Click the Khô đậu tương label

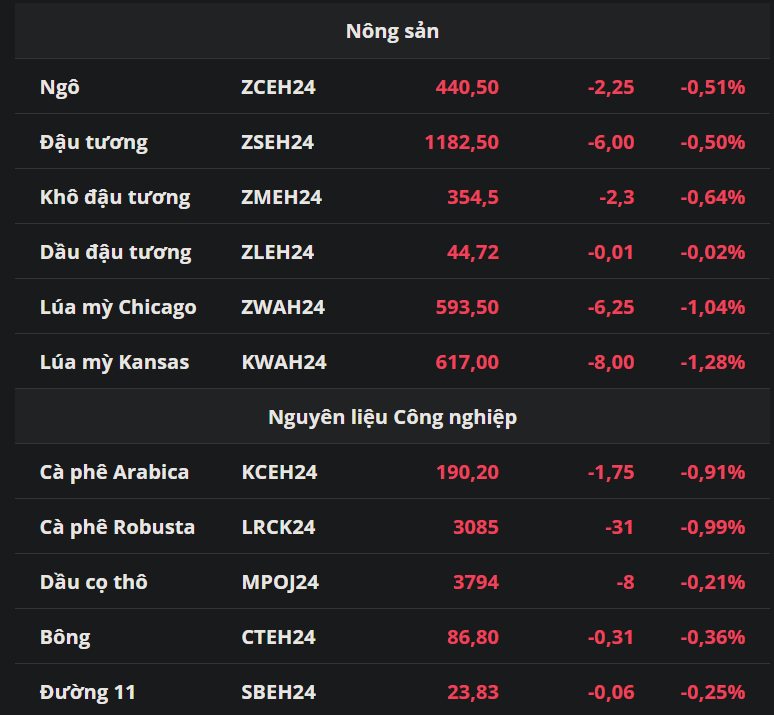[x=114, y=197]
